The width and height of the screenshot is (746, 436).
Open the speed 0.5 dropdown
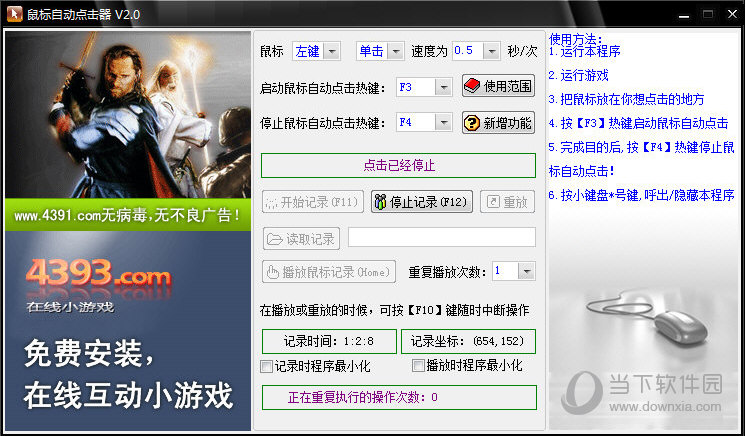(x=493, y=51)
